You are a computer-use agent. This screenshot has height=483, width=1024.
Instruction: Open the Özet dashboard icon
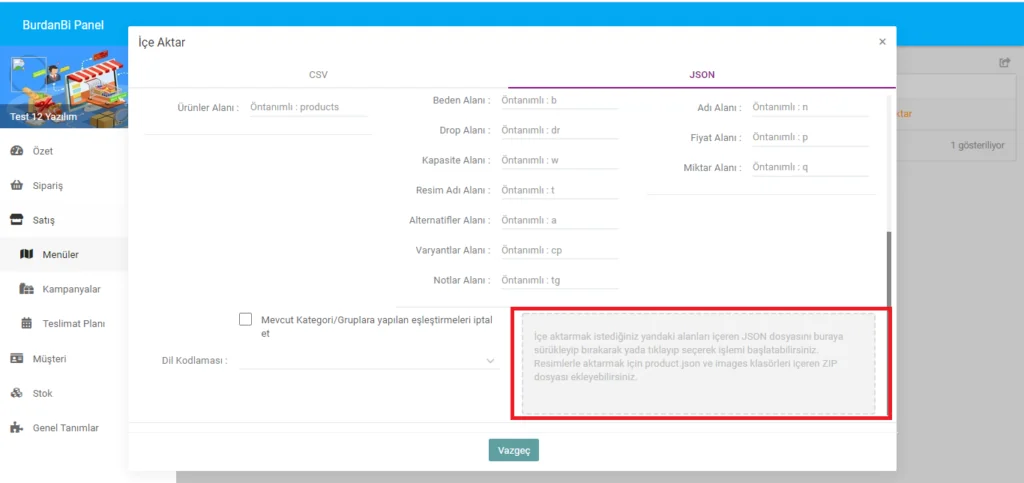point(17,151)
